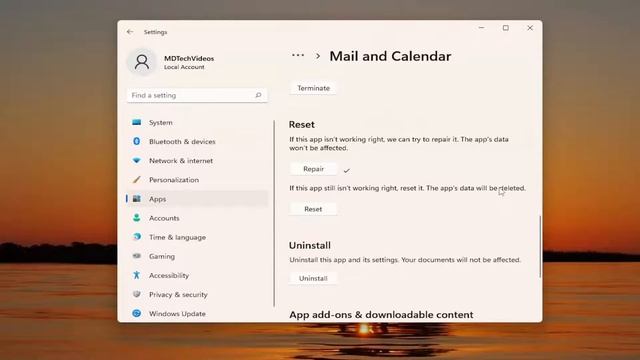Maximize the Settings window
Viewport: 640px width, 360px height.
click(x=506, y=28)
